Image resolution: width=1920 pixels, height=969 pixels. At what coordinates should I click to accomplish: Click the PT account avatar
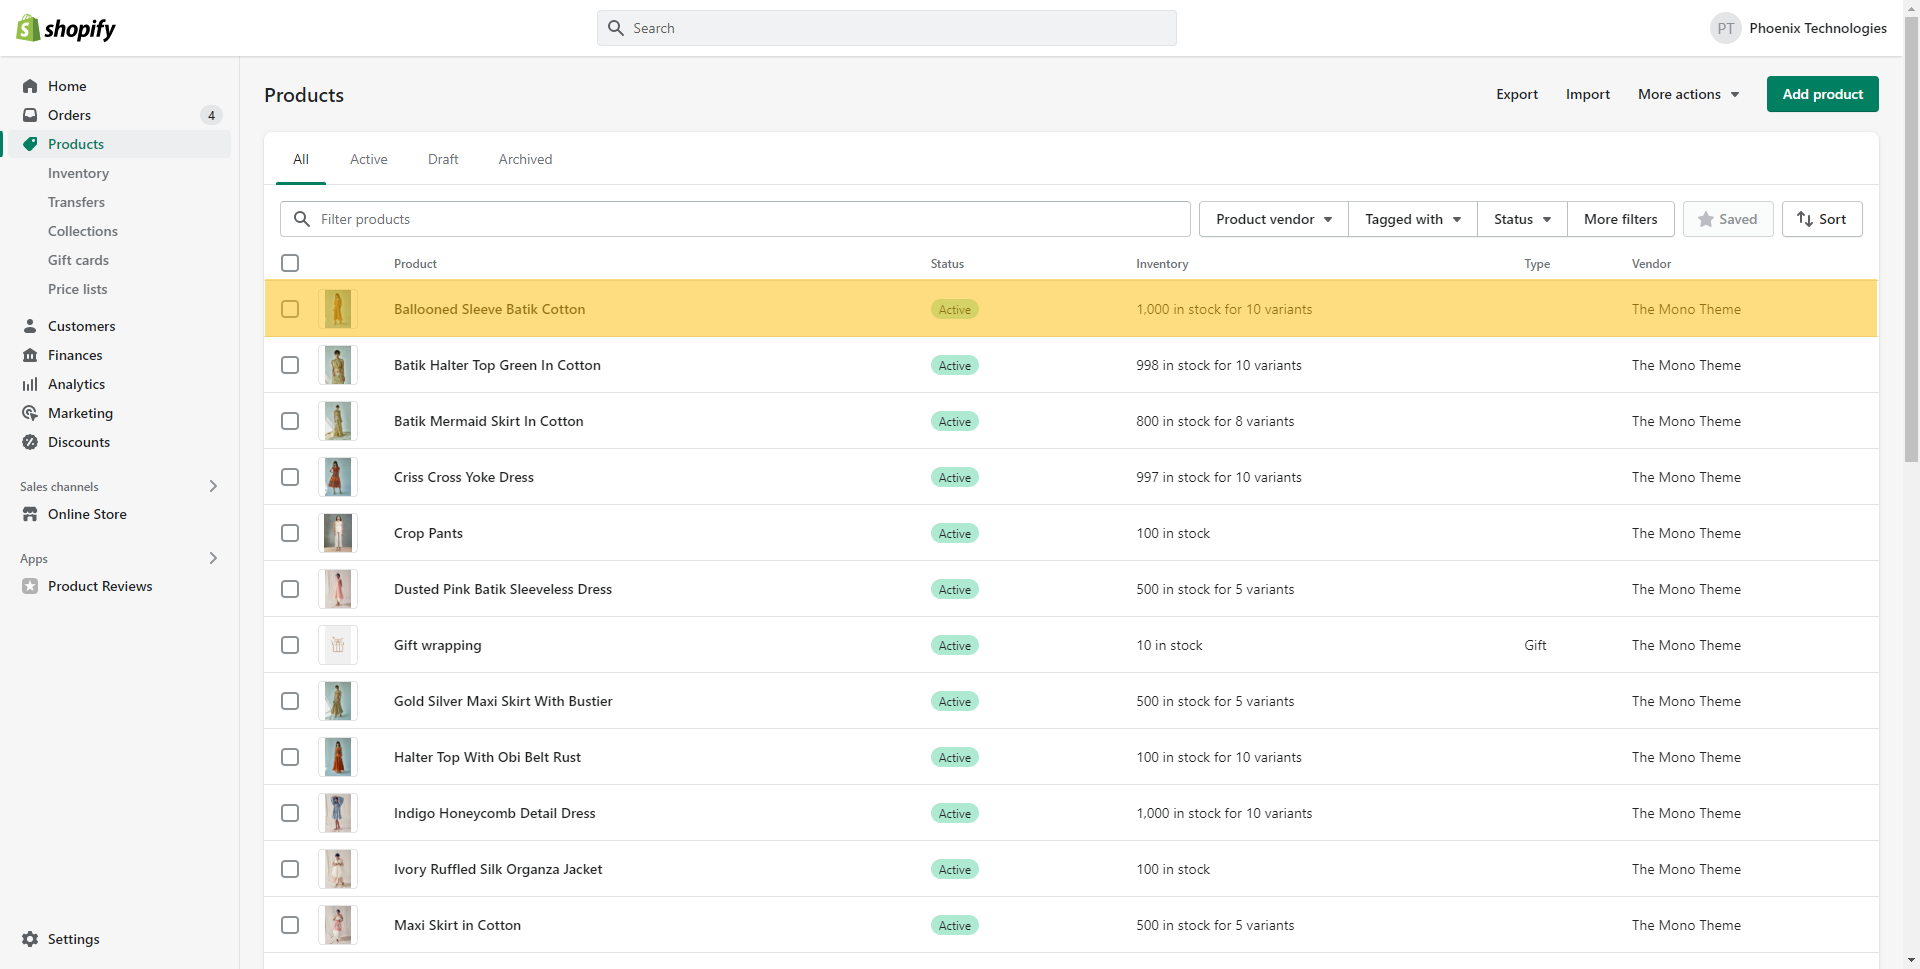[x=1725, y=28]
